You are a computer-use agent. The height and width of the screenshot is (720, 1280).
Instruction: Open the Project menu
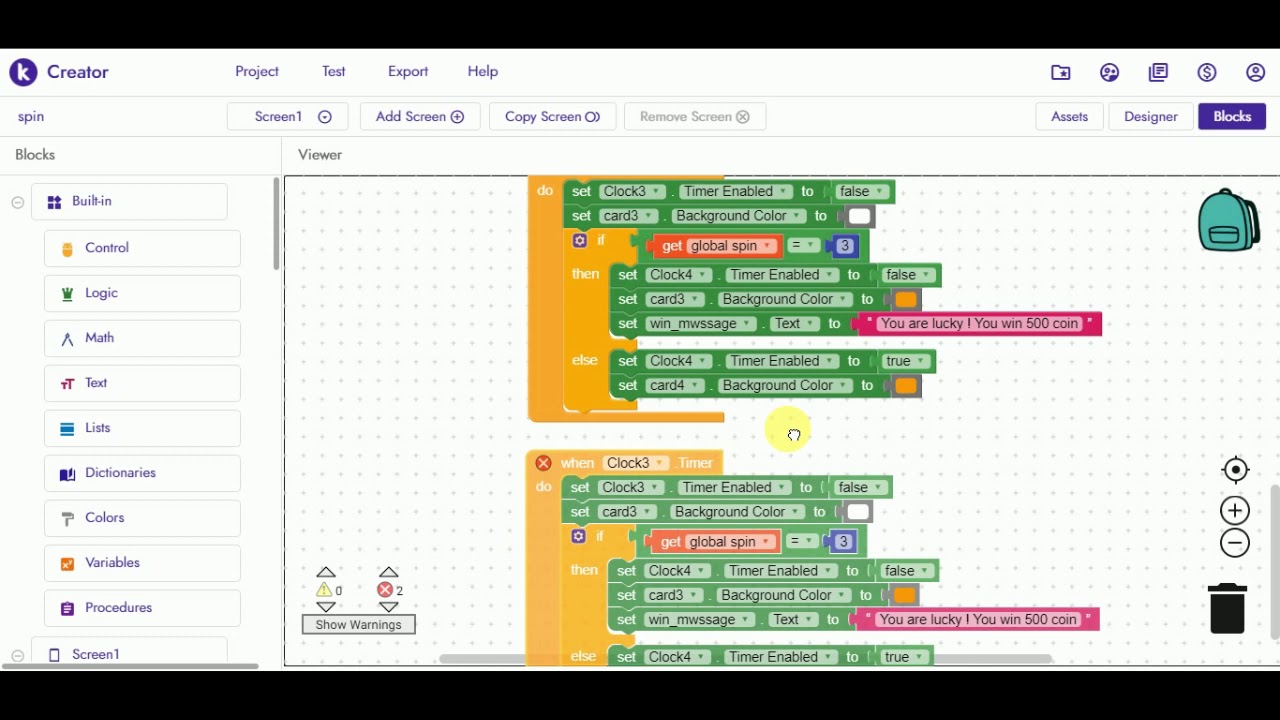[x=257, y=72]
